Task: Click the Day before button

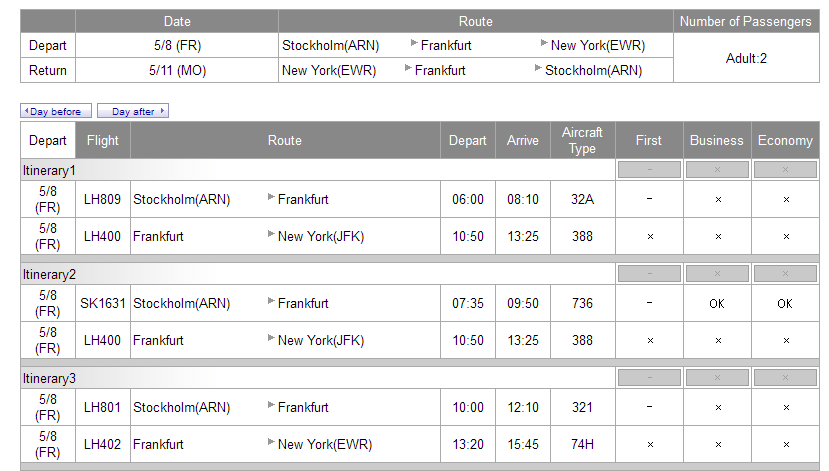Action: pyautogui.click(x=56, y=111)
